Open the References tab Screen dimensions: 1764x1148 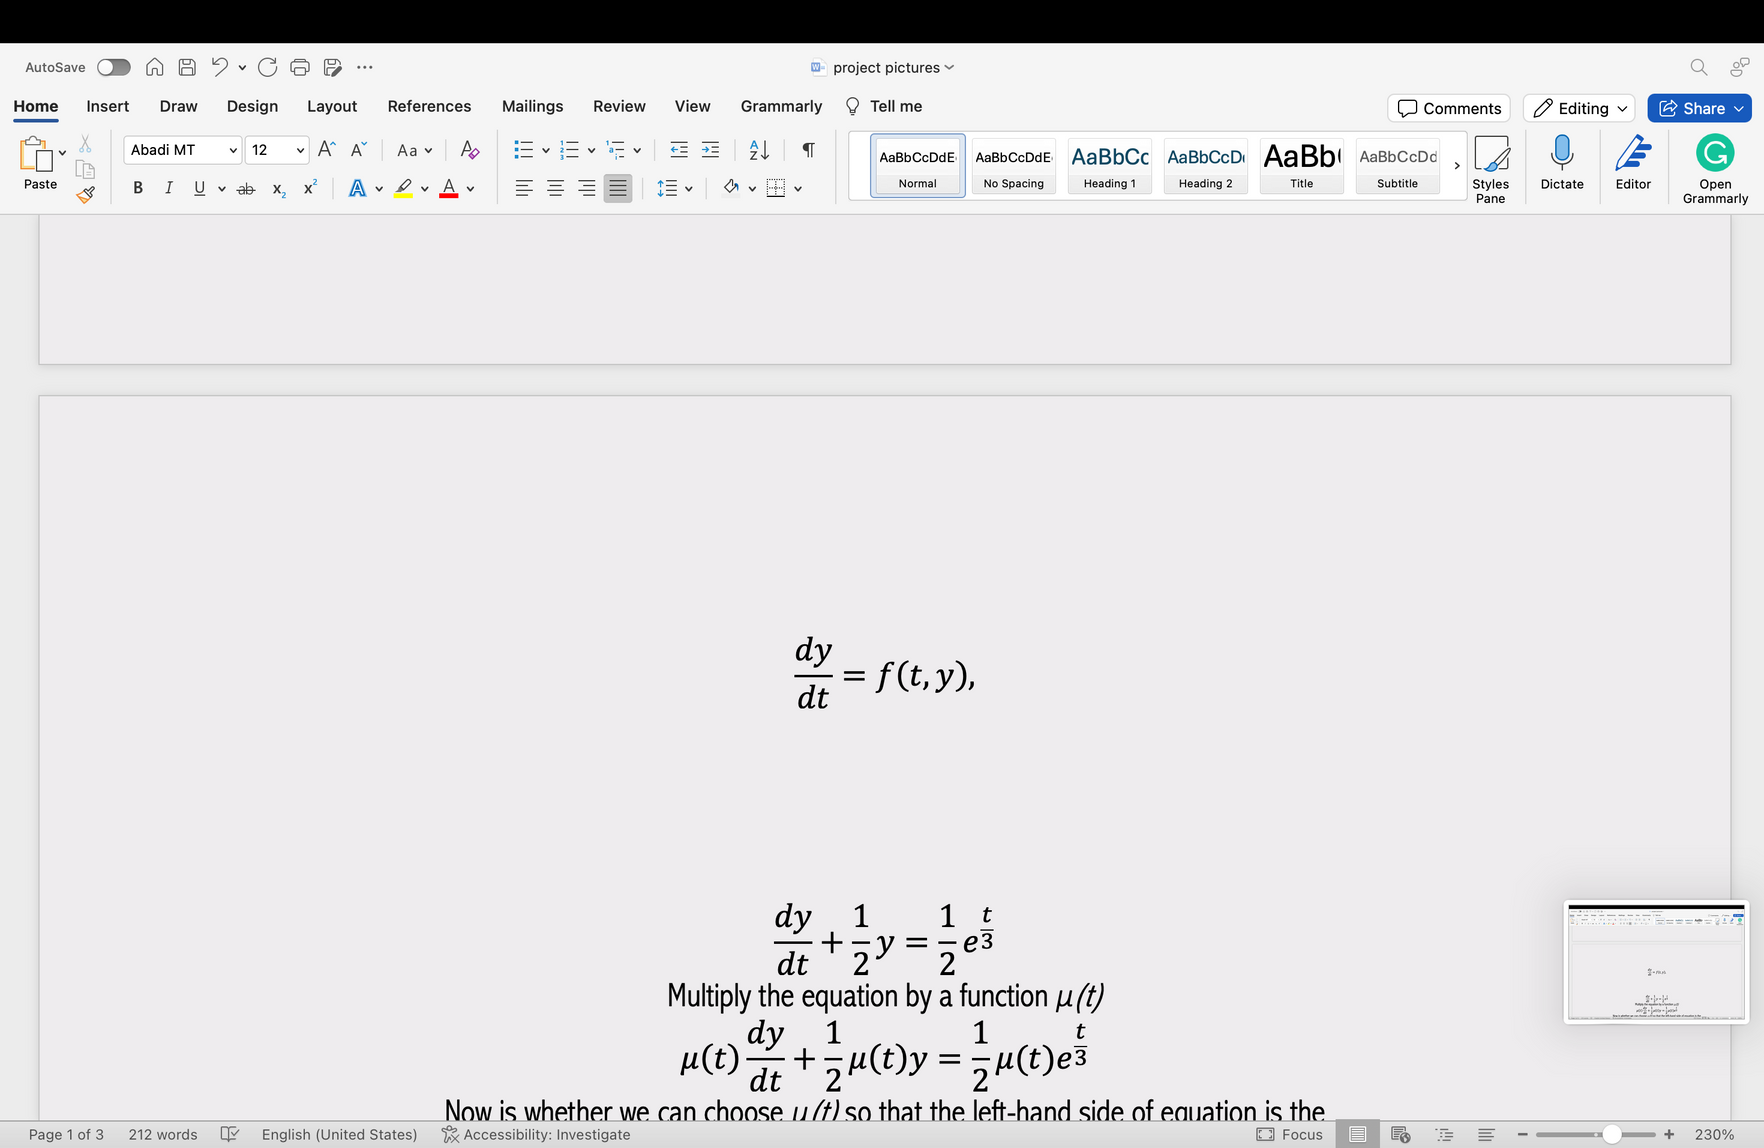click(x=429, y=106)
